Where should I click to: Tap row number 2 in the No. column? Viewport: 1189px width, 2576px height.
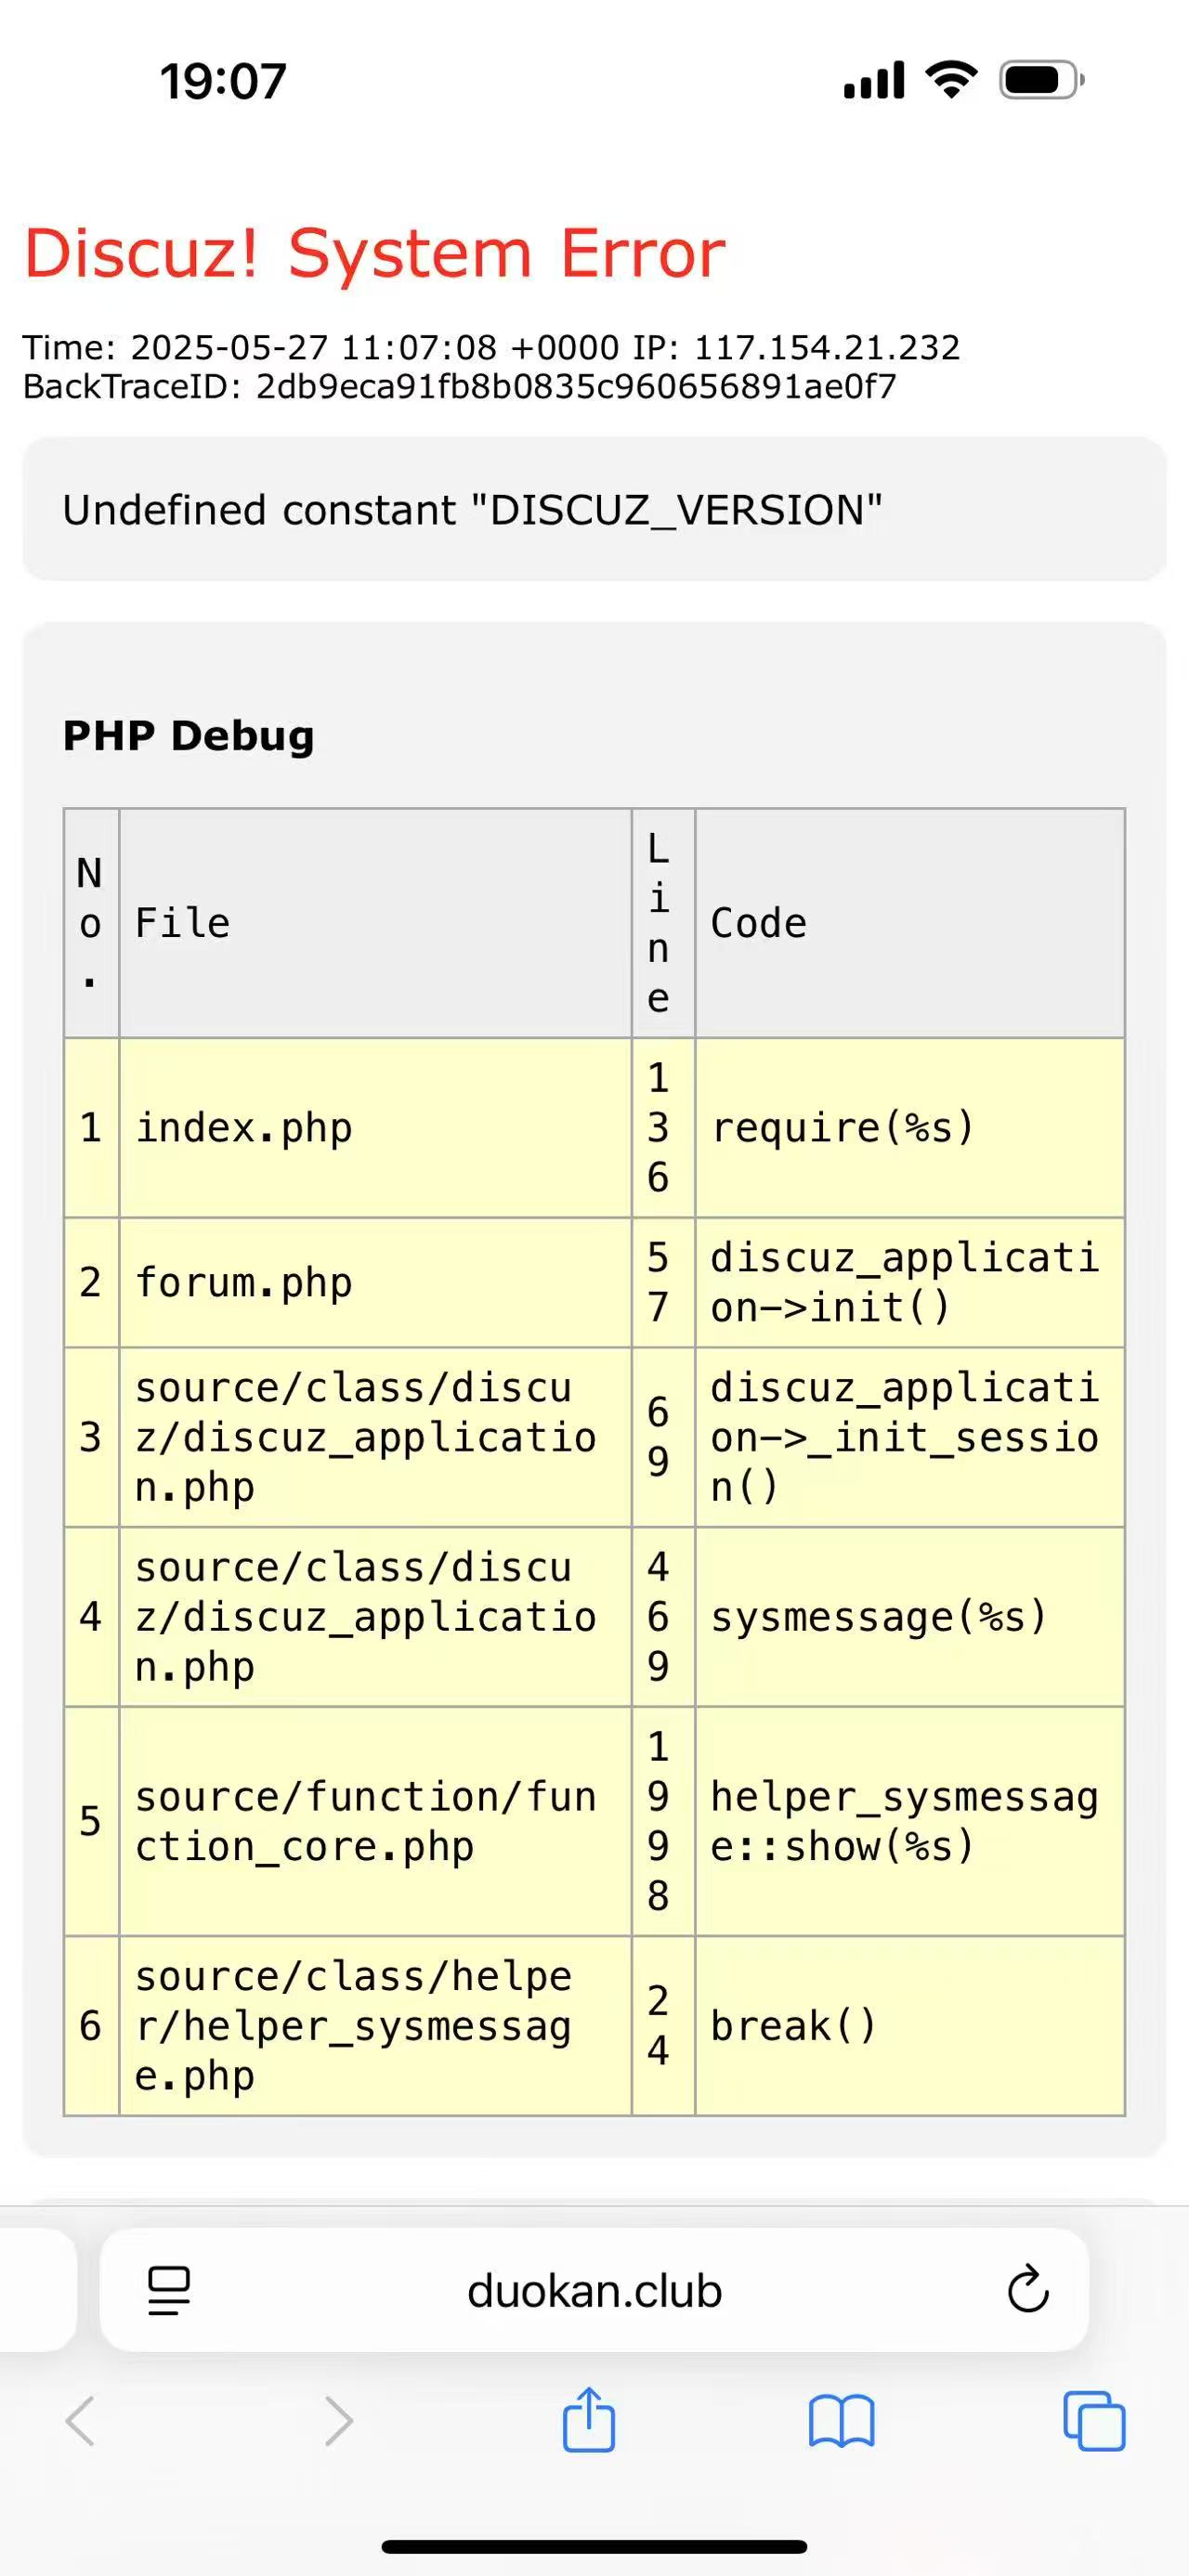[91, 1283]
